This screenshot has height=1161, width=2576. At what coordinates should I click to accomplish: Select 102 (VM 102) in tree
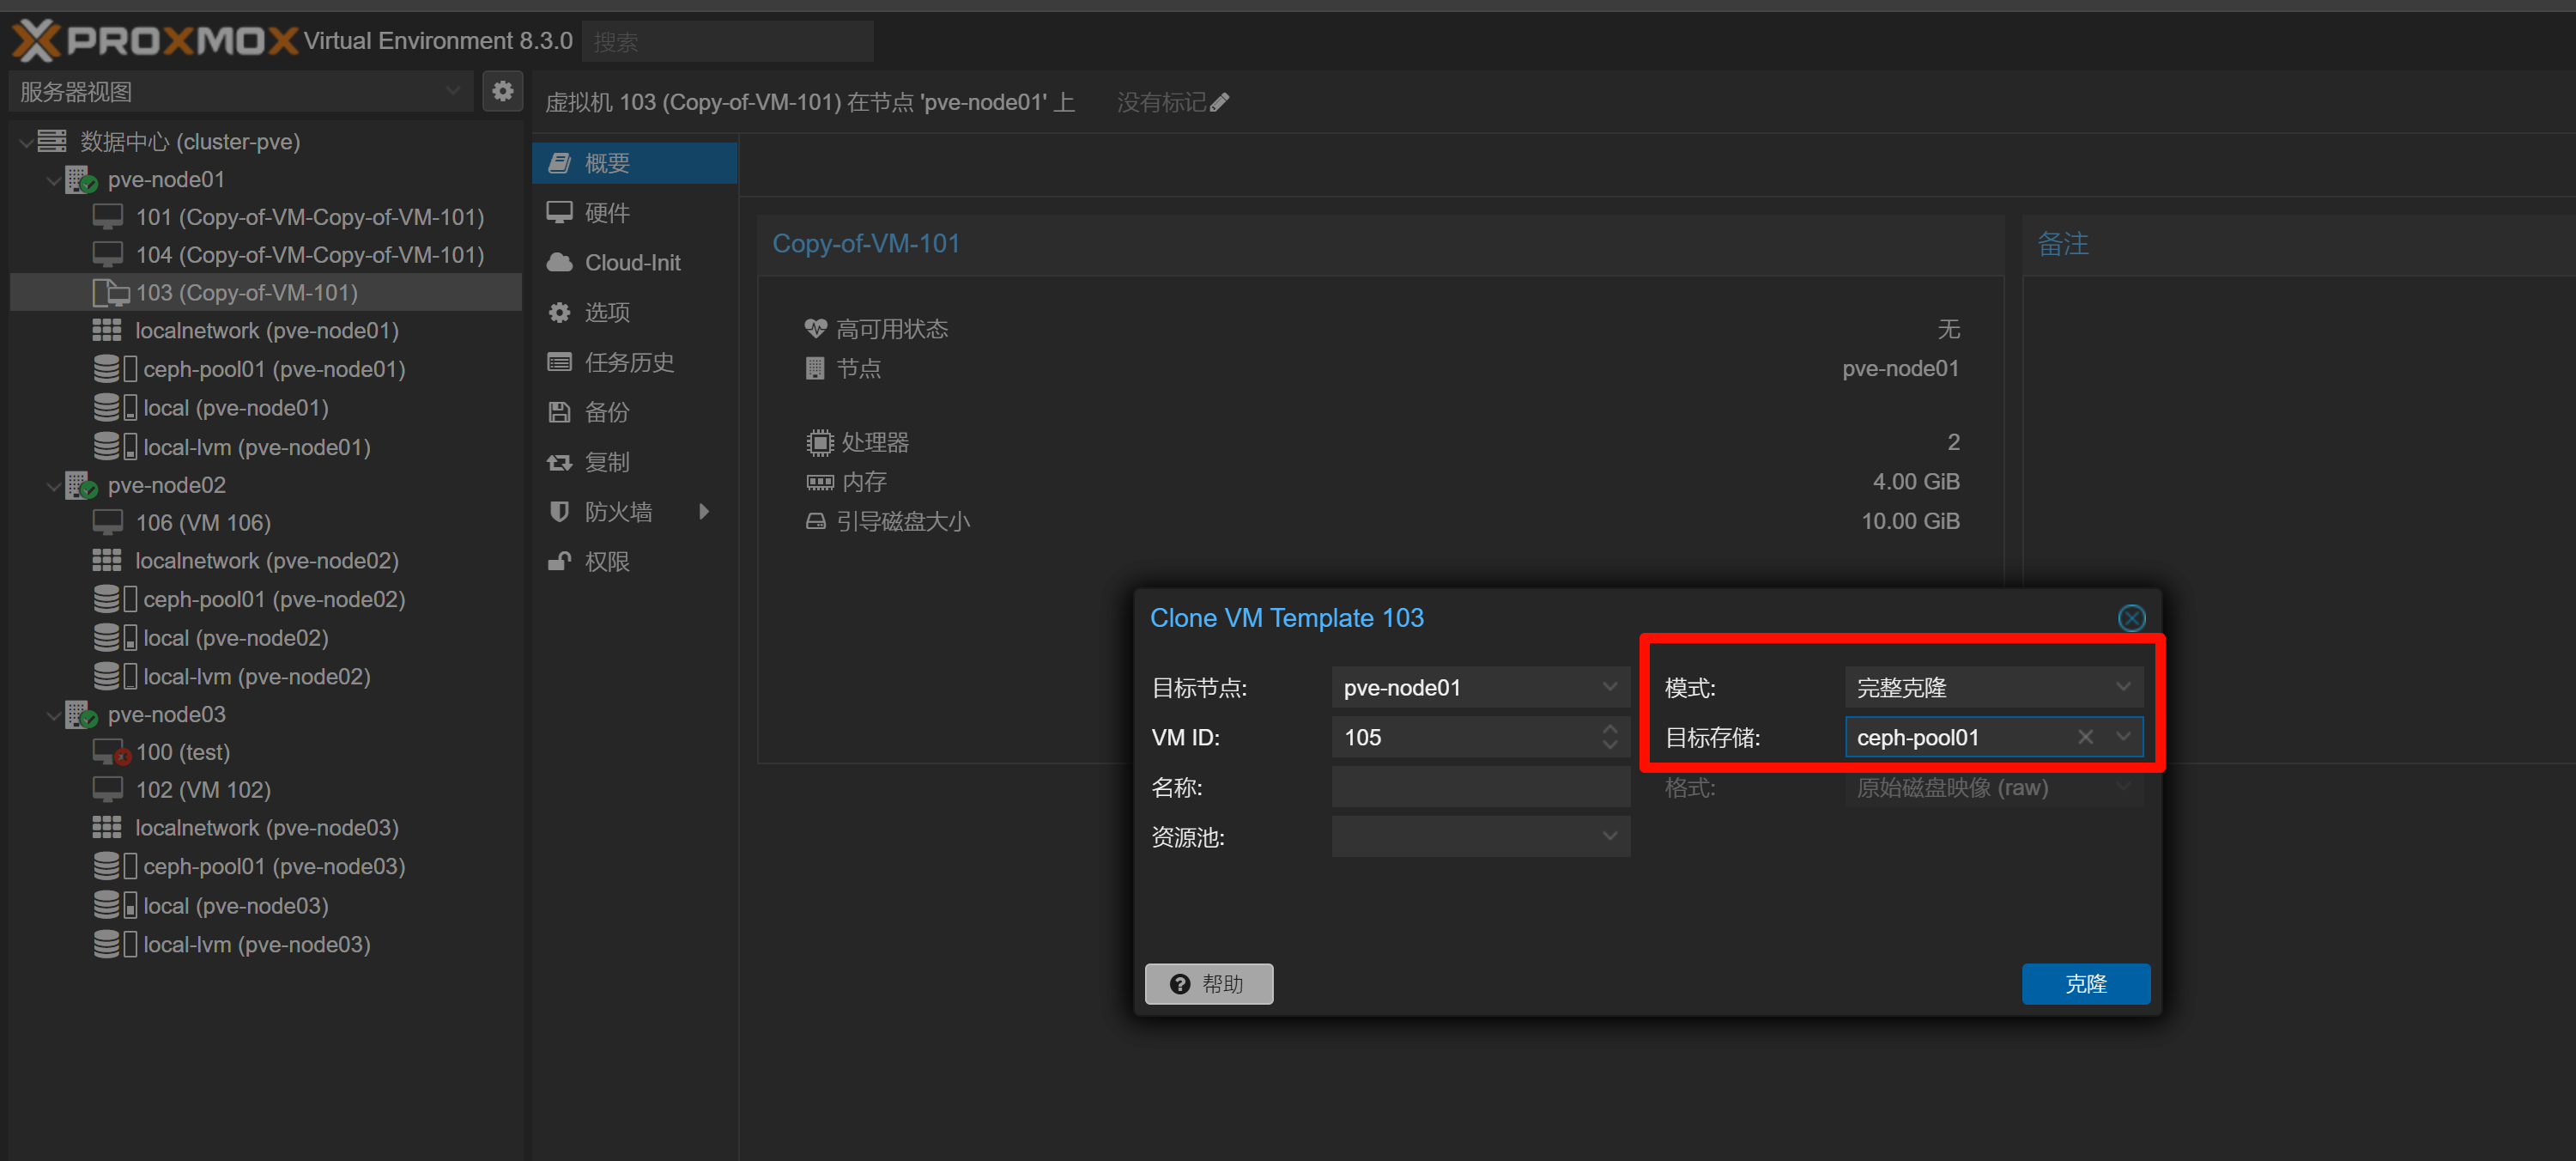point(266,790)
